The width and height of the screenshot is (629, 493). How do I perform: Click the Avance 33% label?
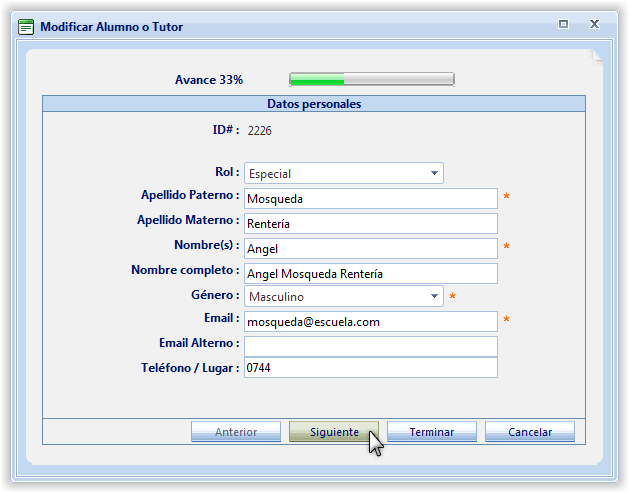(209, 80)
